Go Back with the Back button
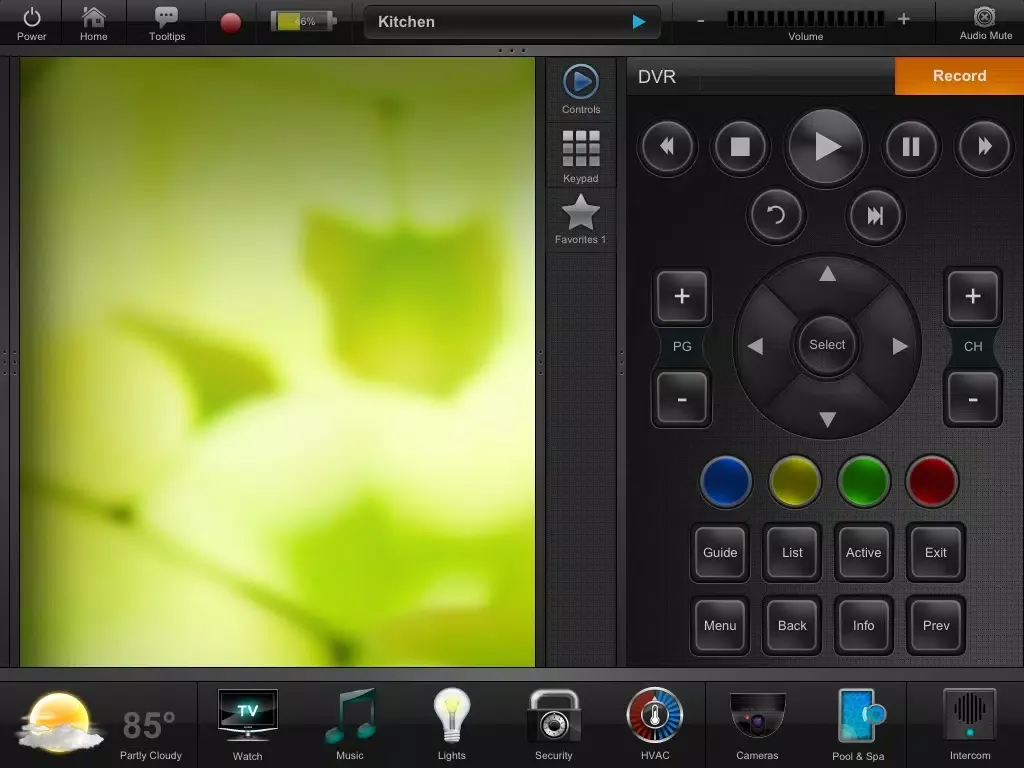This screenshot has height=768, width=1024. point(792,626)
